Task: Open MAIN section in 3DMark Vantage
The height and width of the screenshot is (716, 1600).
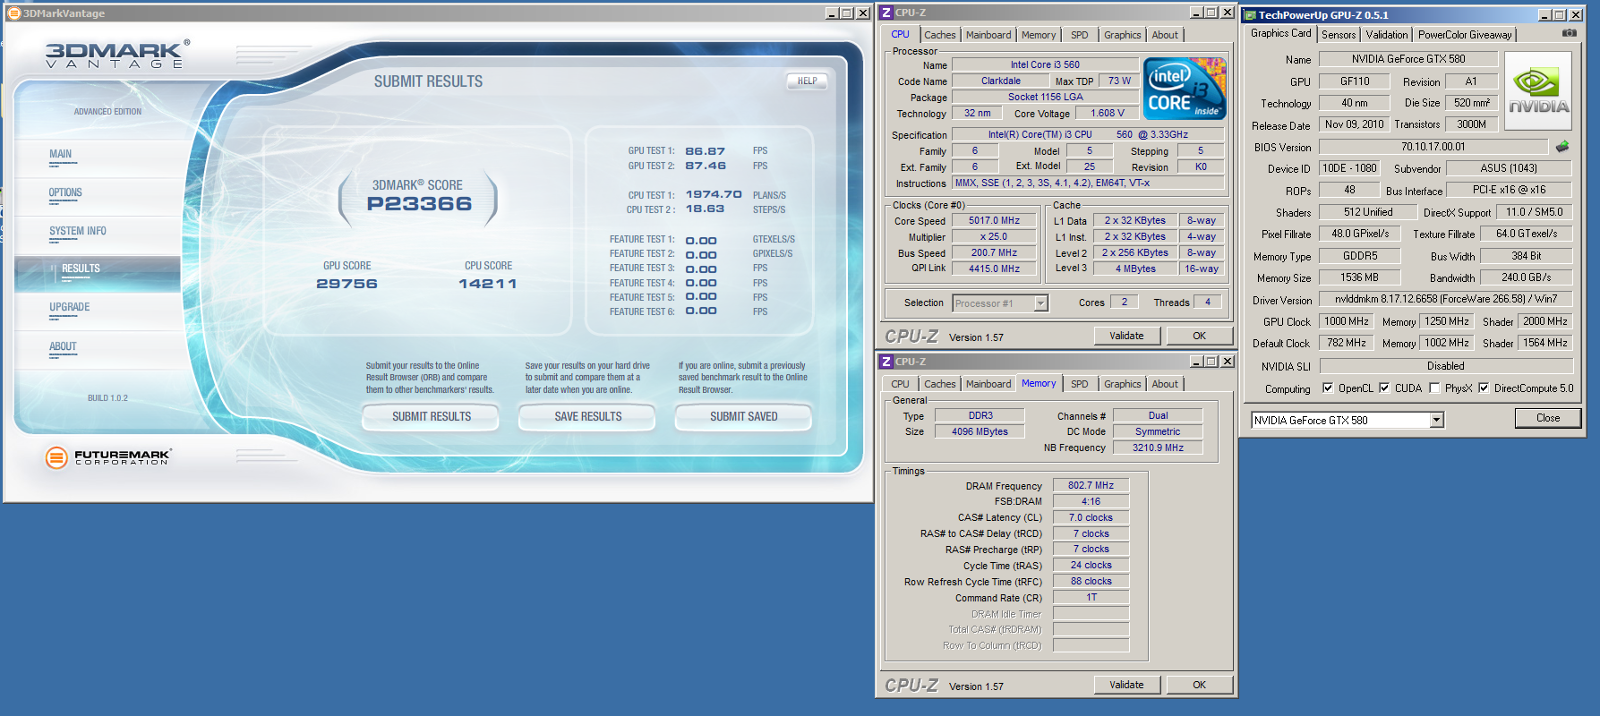Action: pos(60,154)
